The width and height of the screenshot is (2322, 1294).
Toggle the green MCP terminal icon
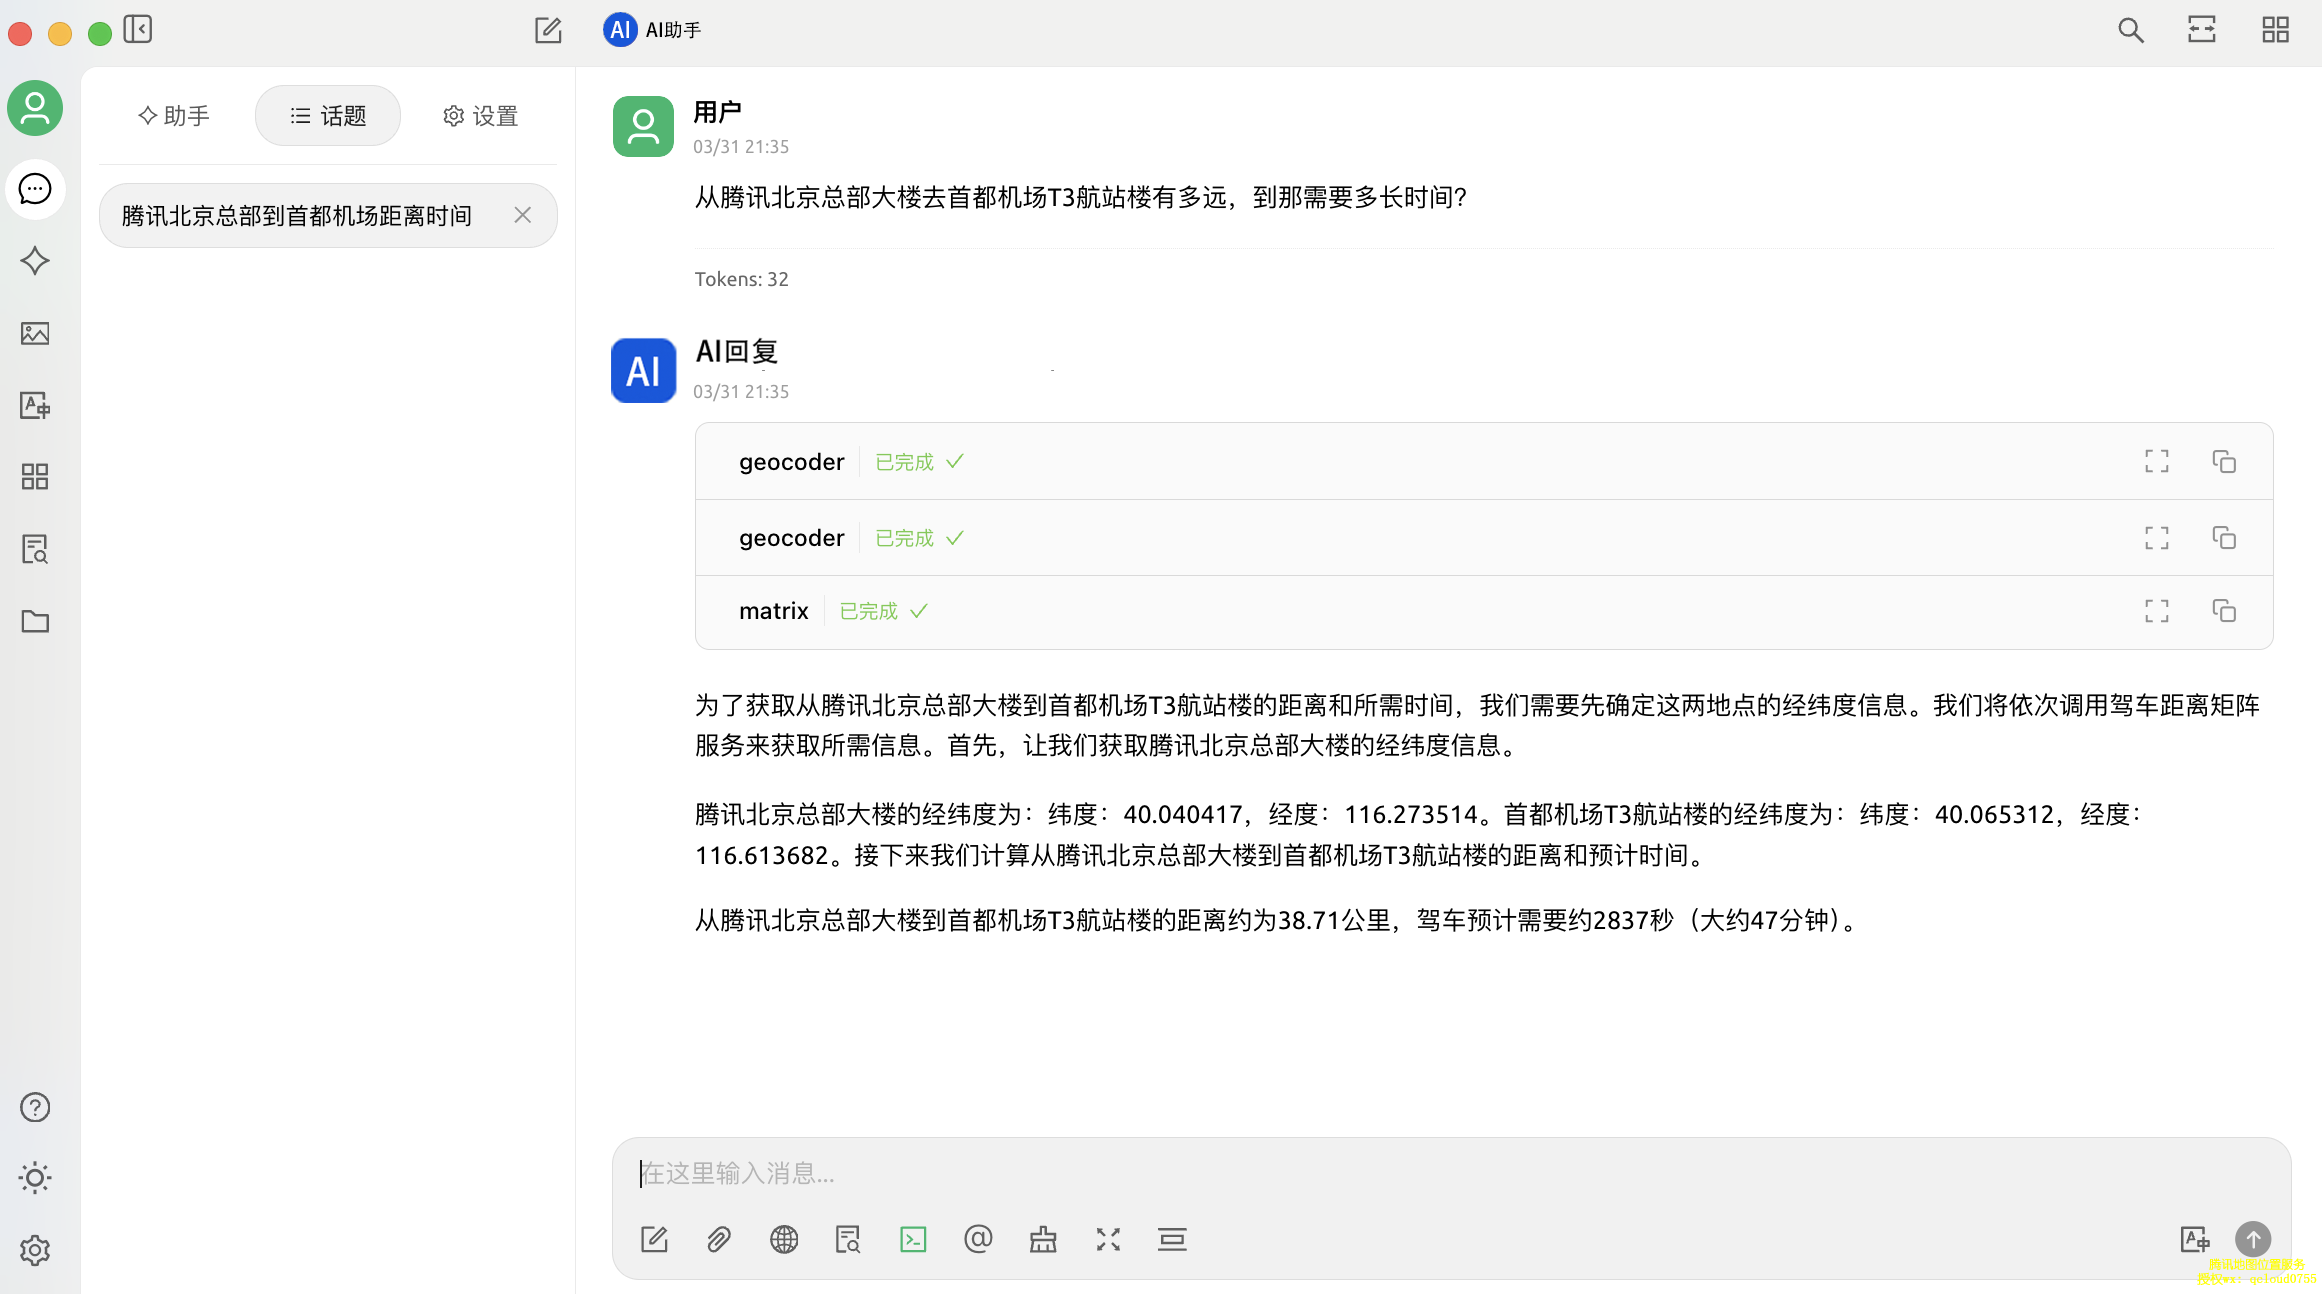(913, 1240)
